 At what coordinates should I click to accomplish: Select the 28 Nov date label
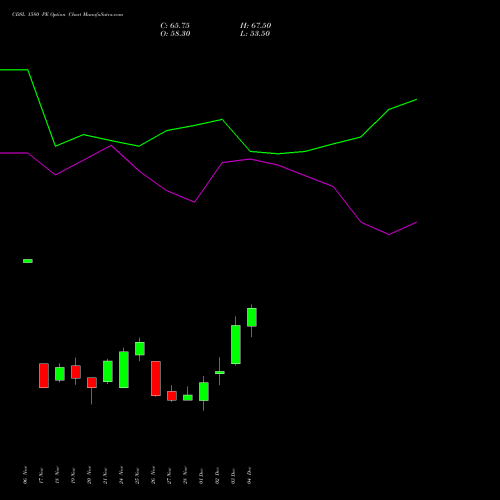[185, 475]
